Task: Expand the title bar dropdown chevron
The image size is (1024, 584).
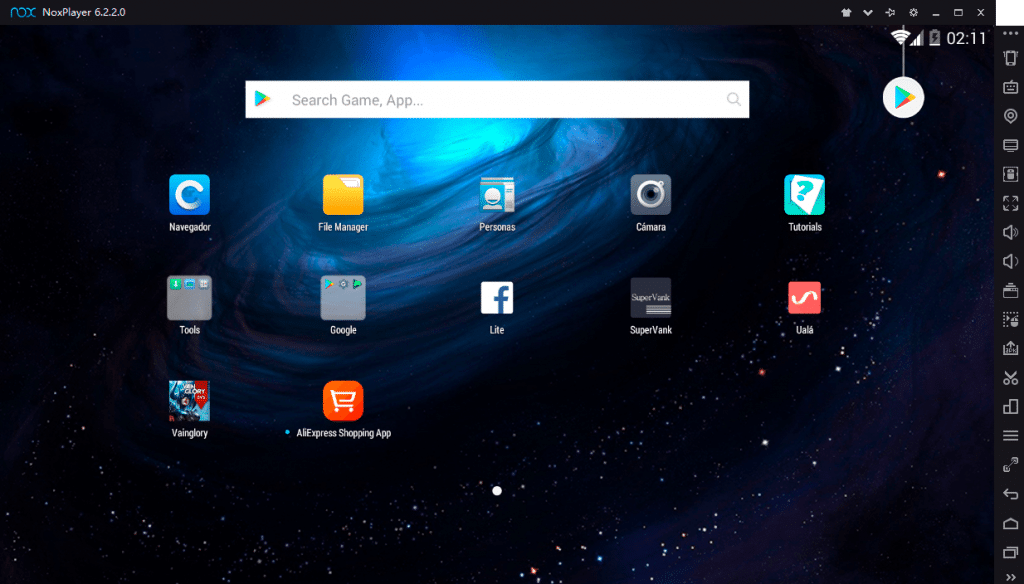Action: 868,12
